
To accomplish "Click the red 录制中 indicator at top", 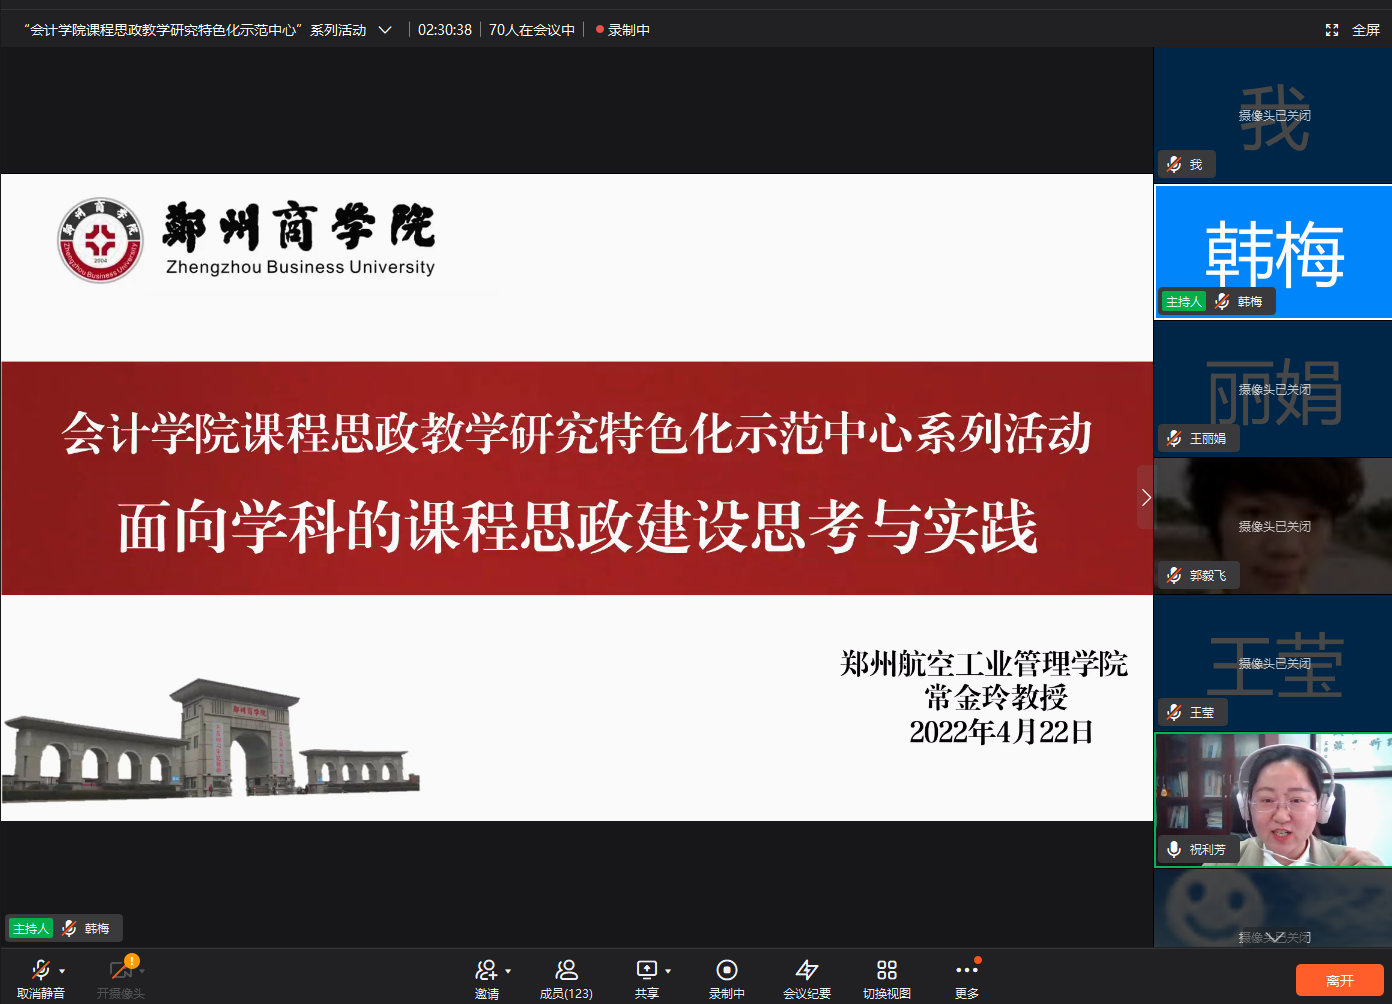I will 623,30.
